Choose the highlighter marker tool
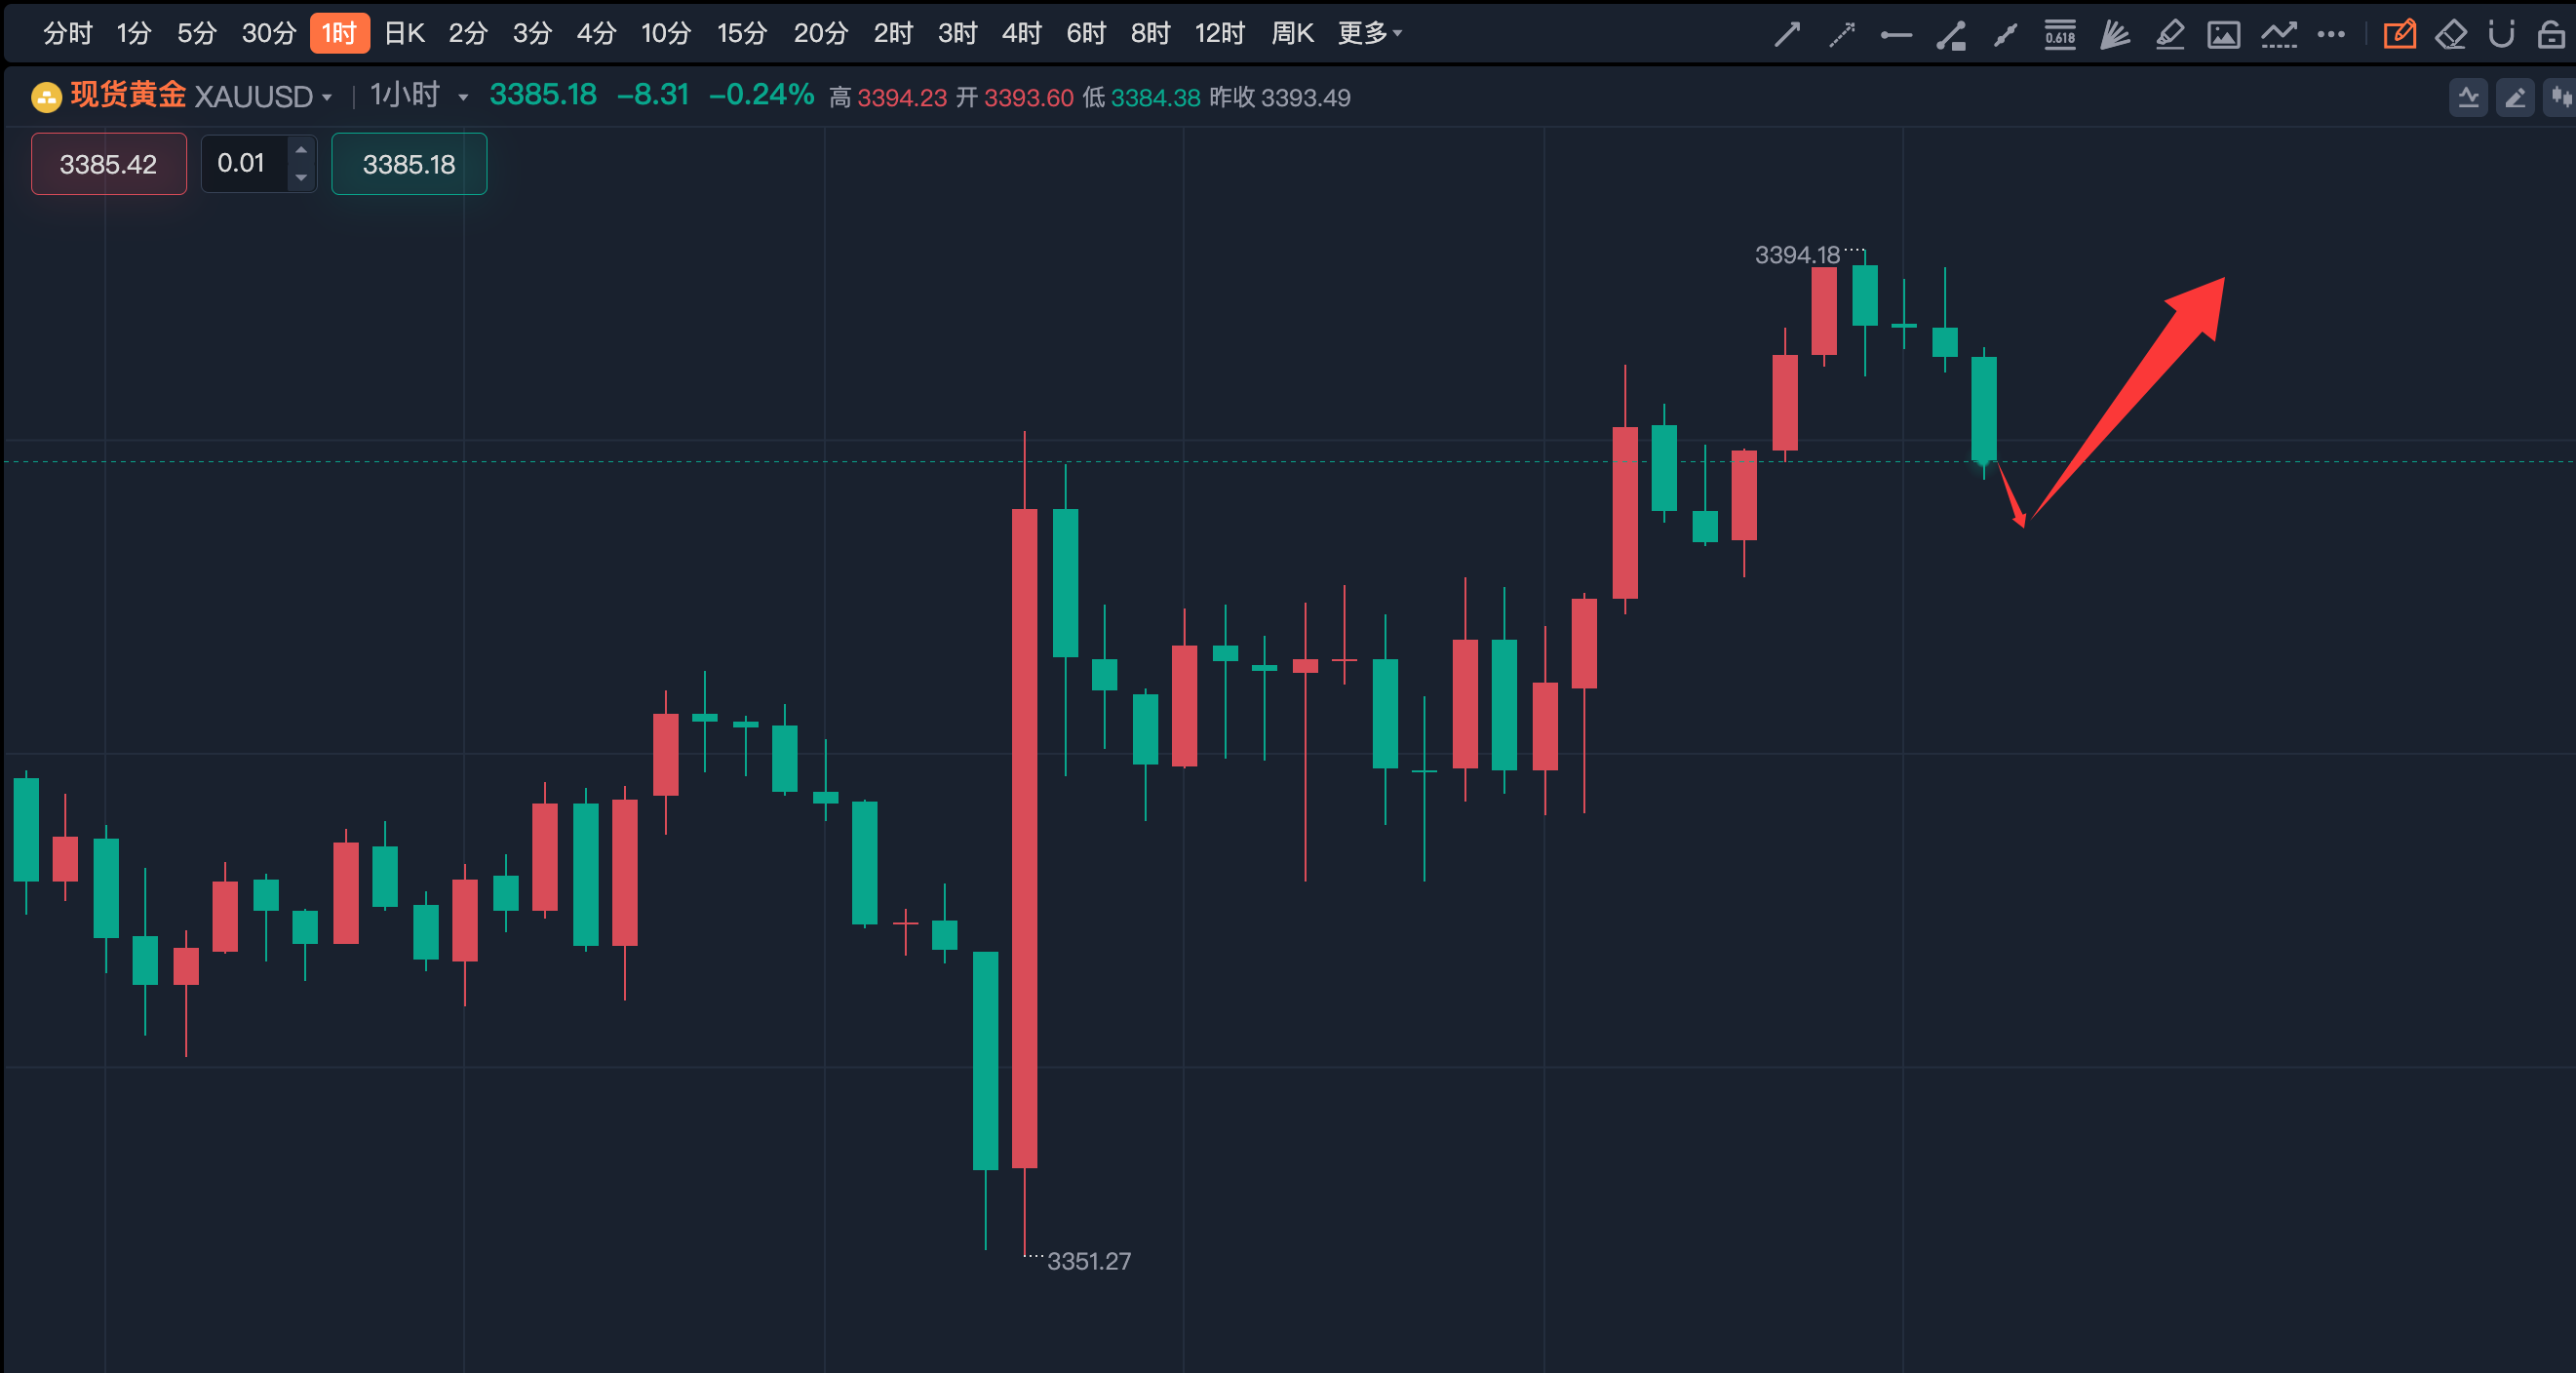Image resolution: width=2576 pixels, height=1373 pixels. [x=2169, y=35]
